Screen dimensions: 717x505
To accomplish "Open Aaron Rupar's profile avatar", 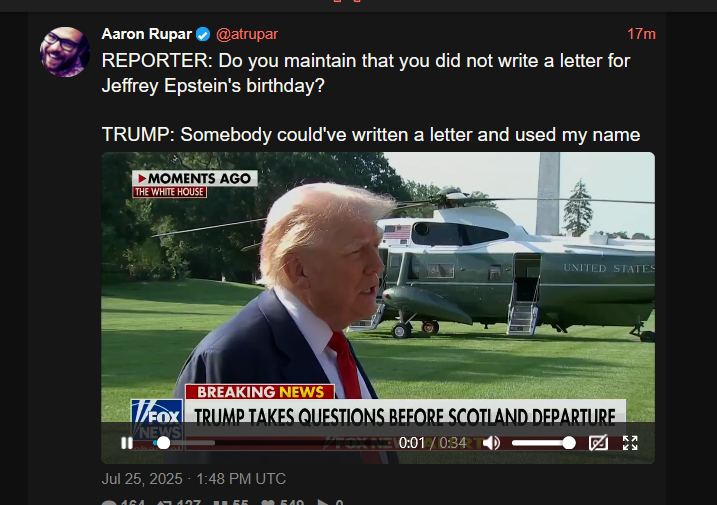I will pos(65,52).
